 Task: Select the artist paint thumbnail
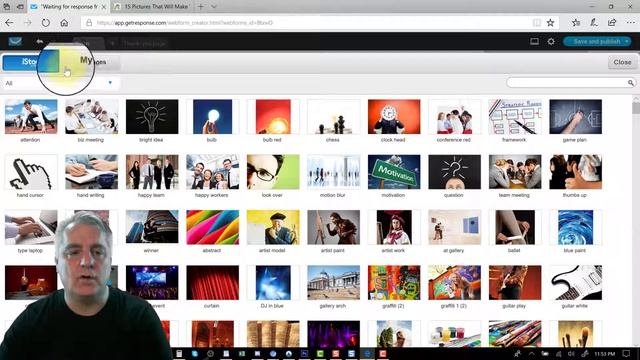pos(333,227)
